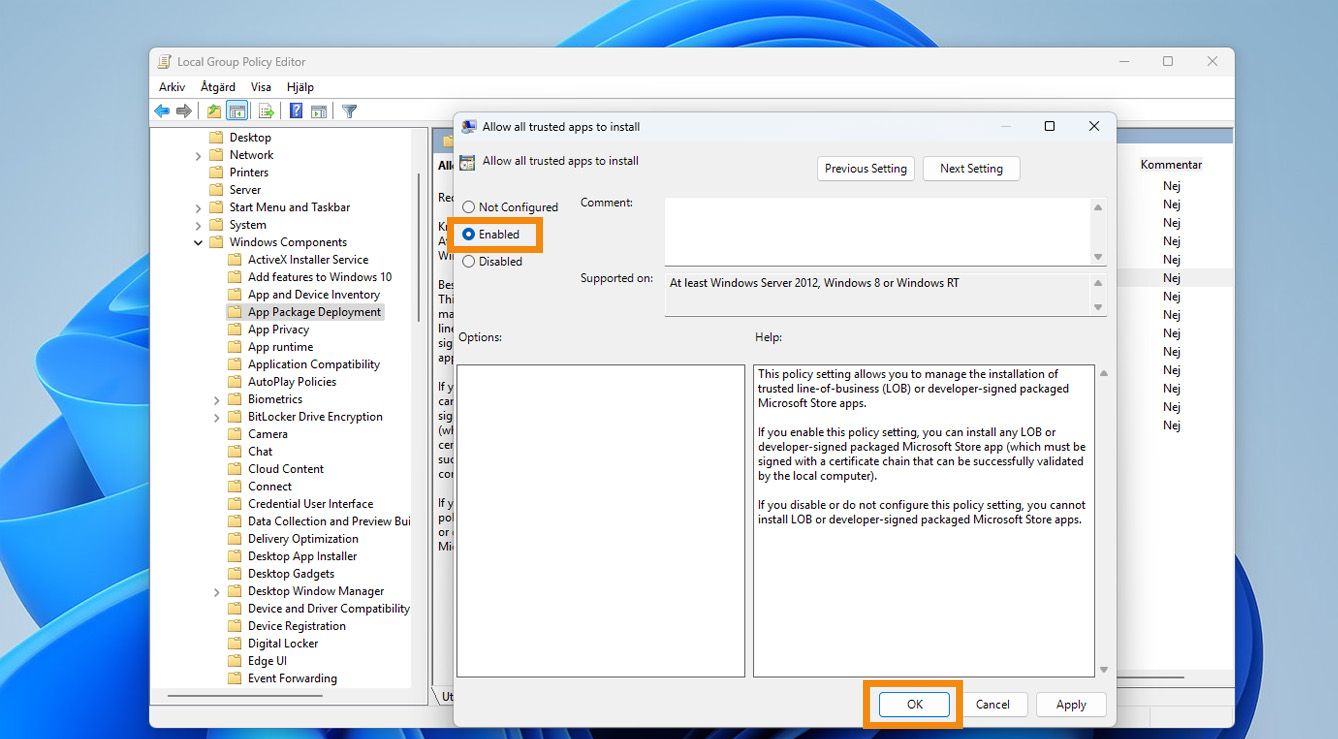Select ActiveX Installer Service tree item
The height and width of the screenshot is (739, 1338).
(308, 259)
